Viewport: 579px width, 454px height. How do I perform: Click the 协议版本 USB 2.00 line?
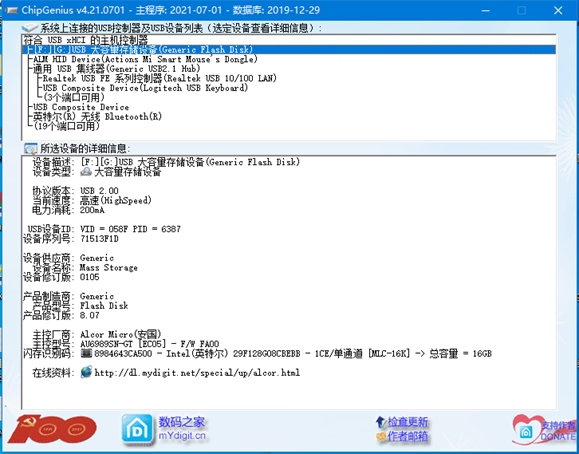[x=75, y=191]
